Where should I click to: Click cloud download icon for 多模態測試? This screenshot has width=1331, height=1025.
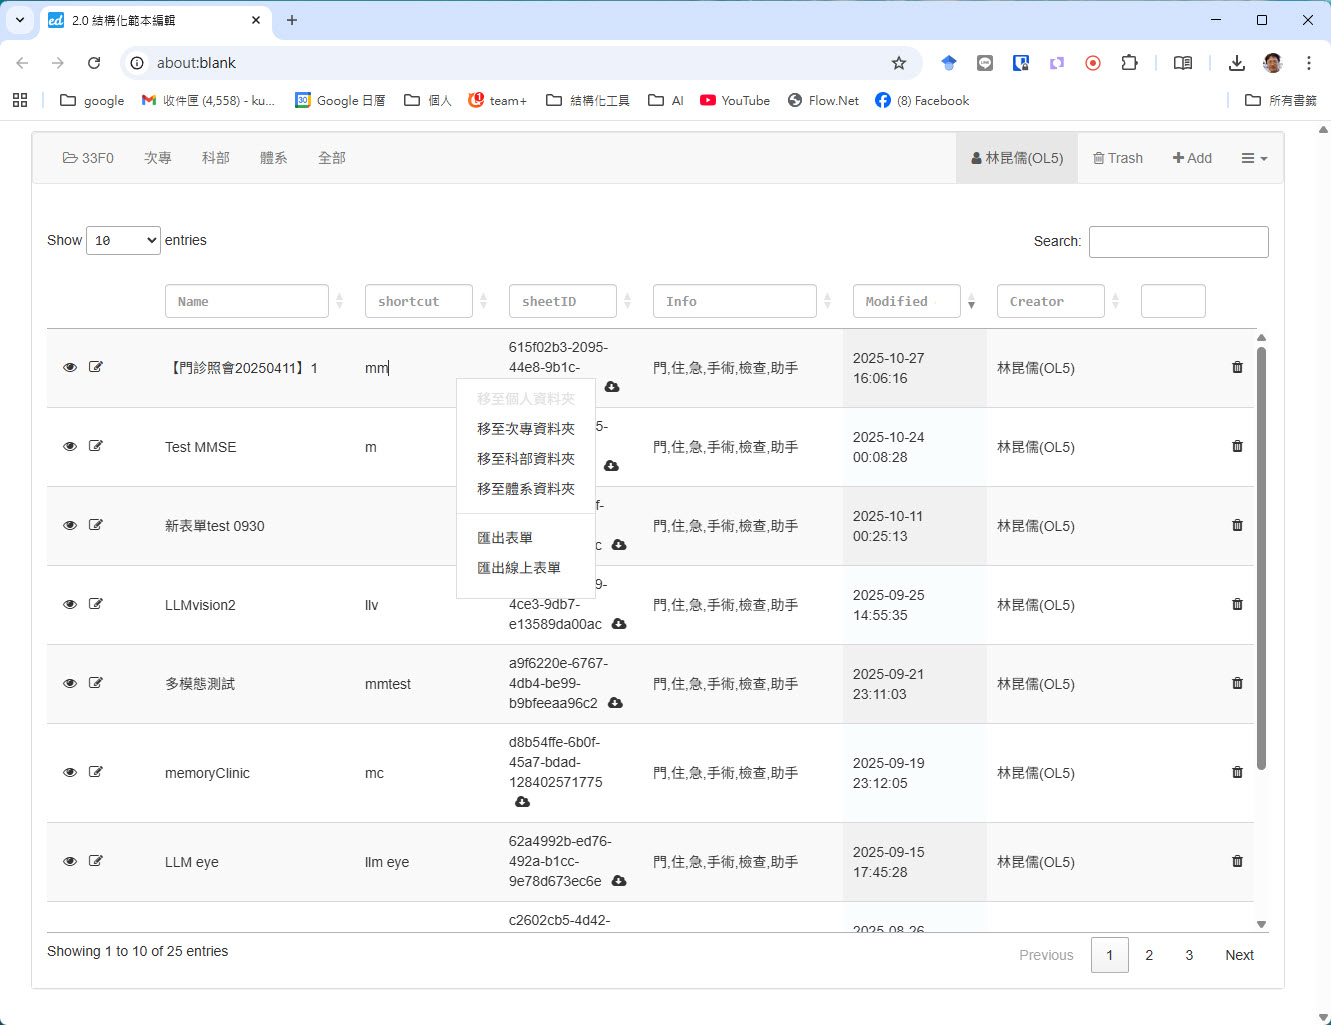615,703
